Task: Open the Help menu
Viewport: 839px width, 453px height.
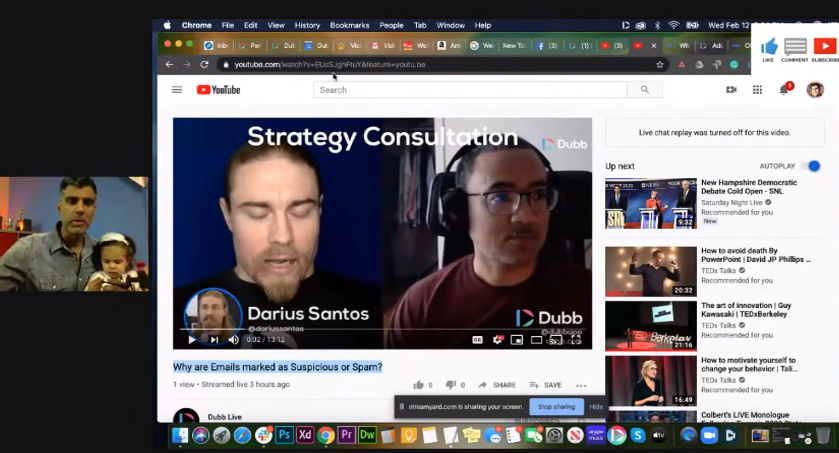Action: pyautogui.click(x=483, y=25)
